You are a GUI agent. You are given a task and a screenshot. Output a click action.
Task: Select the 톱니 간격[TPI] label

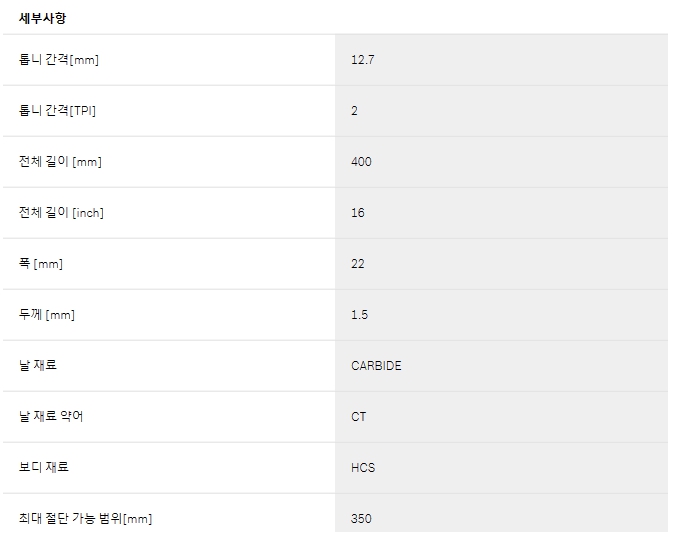point(57,110)
